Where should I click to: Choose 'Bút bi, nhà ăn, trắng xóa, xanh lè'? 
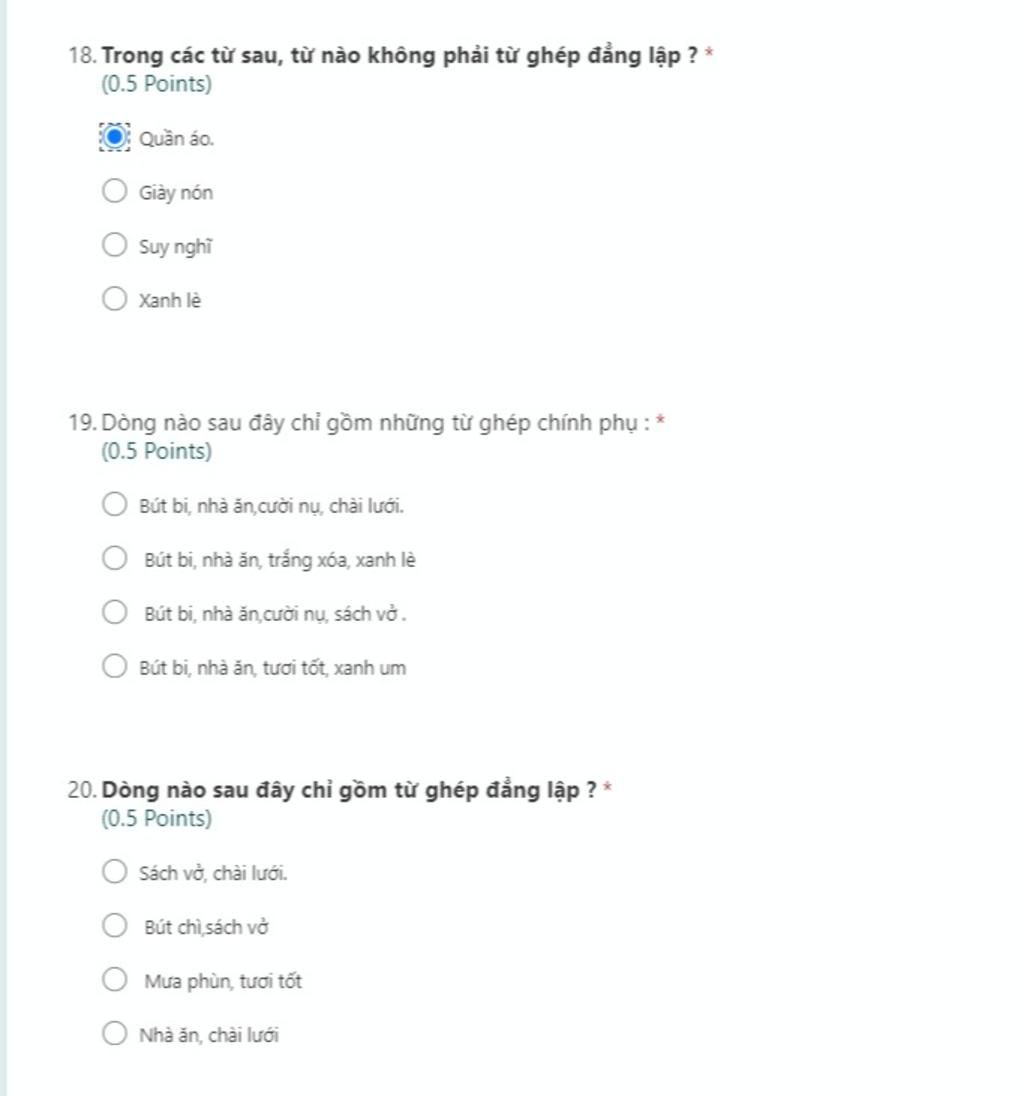pos(115,558)
